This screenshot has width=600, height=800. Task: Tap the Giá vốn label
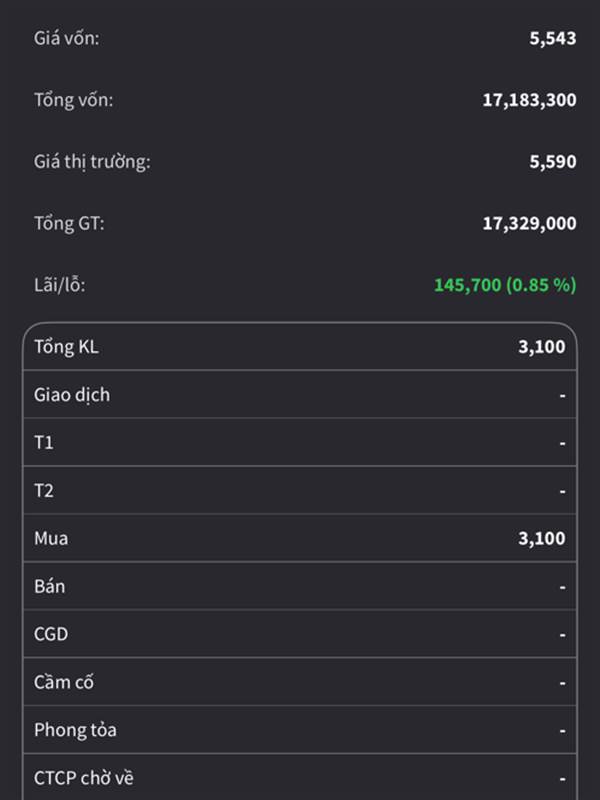(66, 39)
